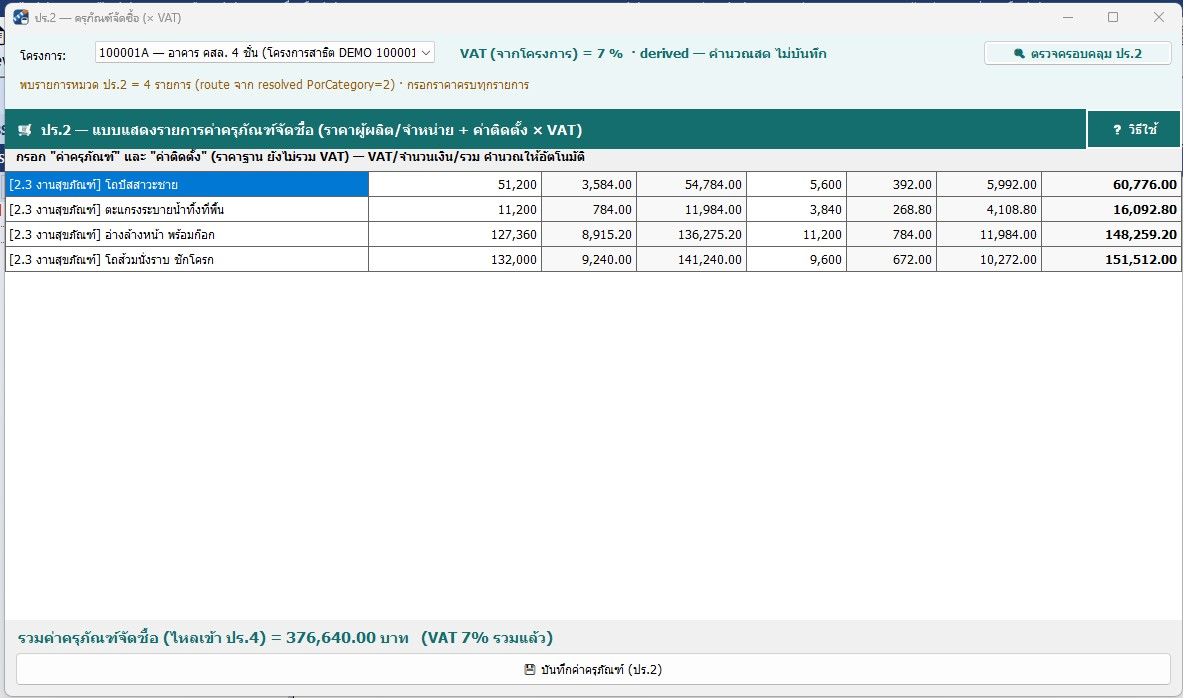1183x698 pixels.
Task: Click total cell 148,259.20
Action: (x=1111, y=234)
